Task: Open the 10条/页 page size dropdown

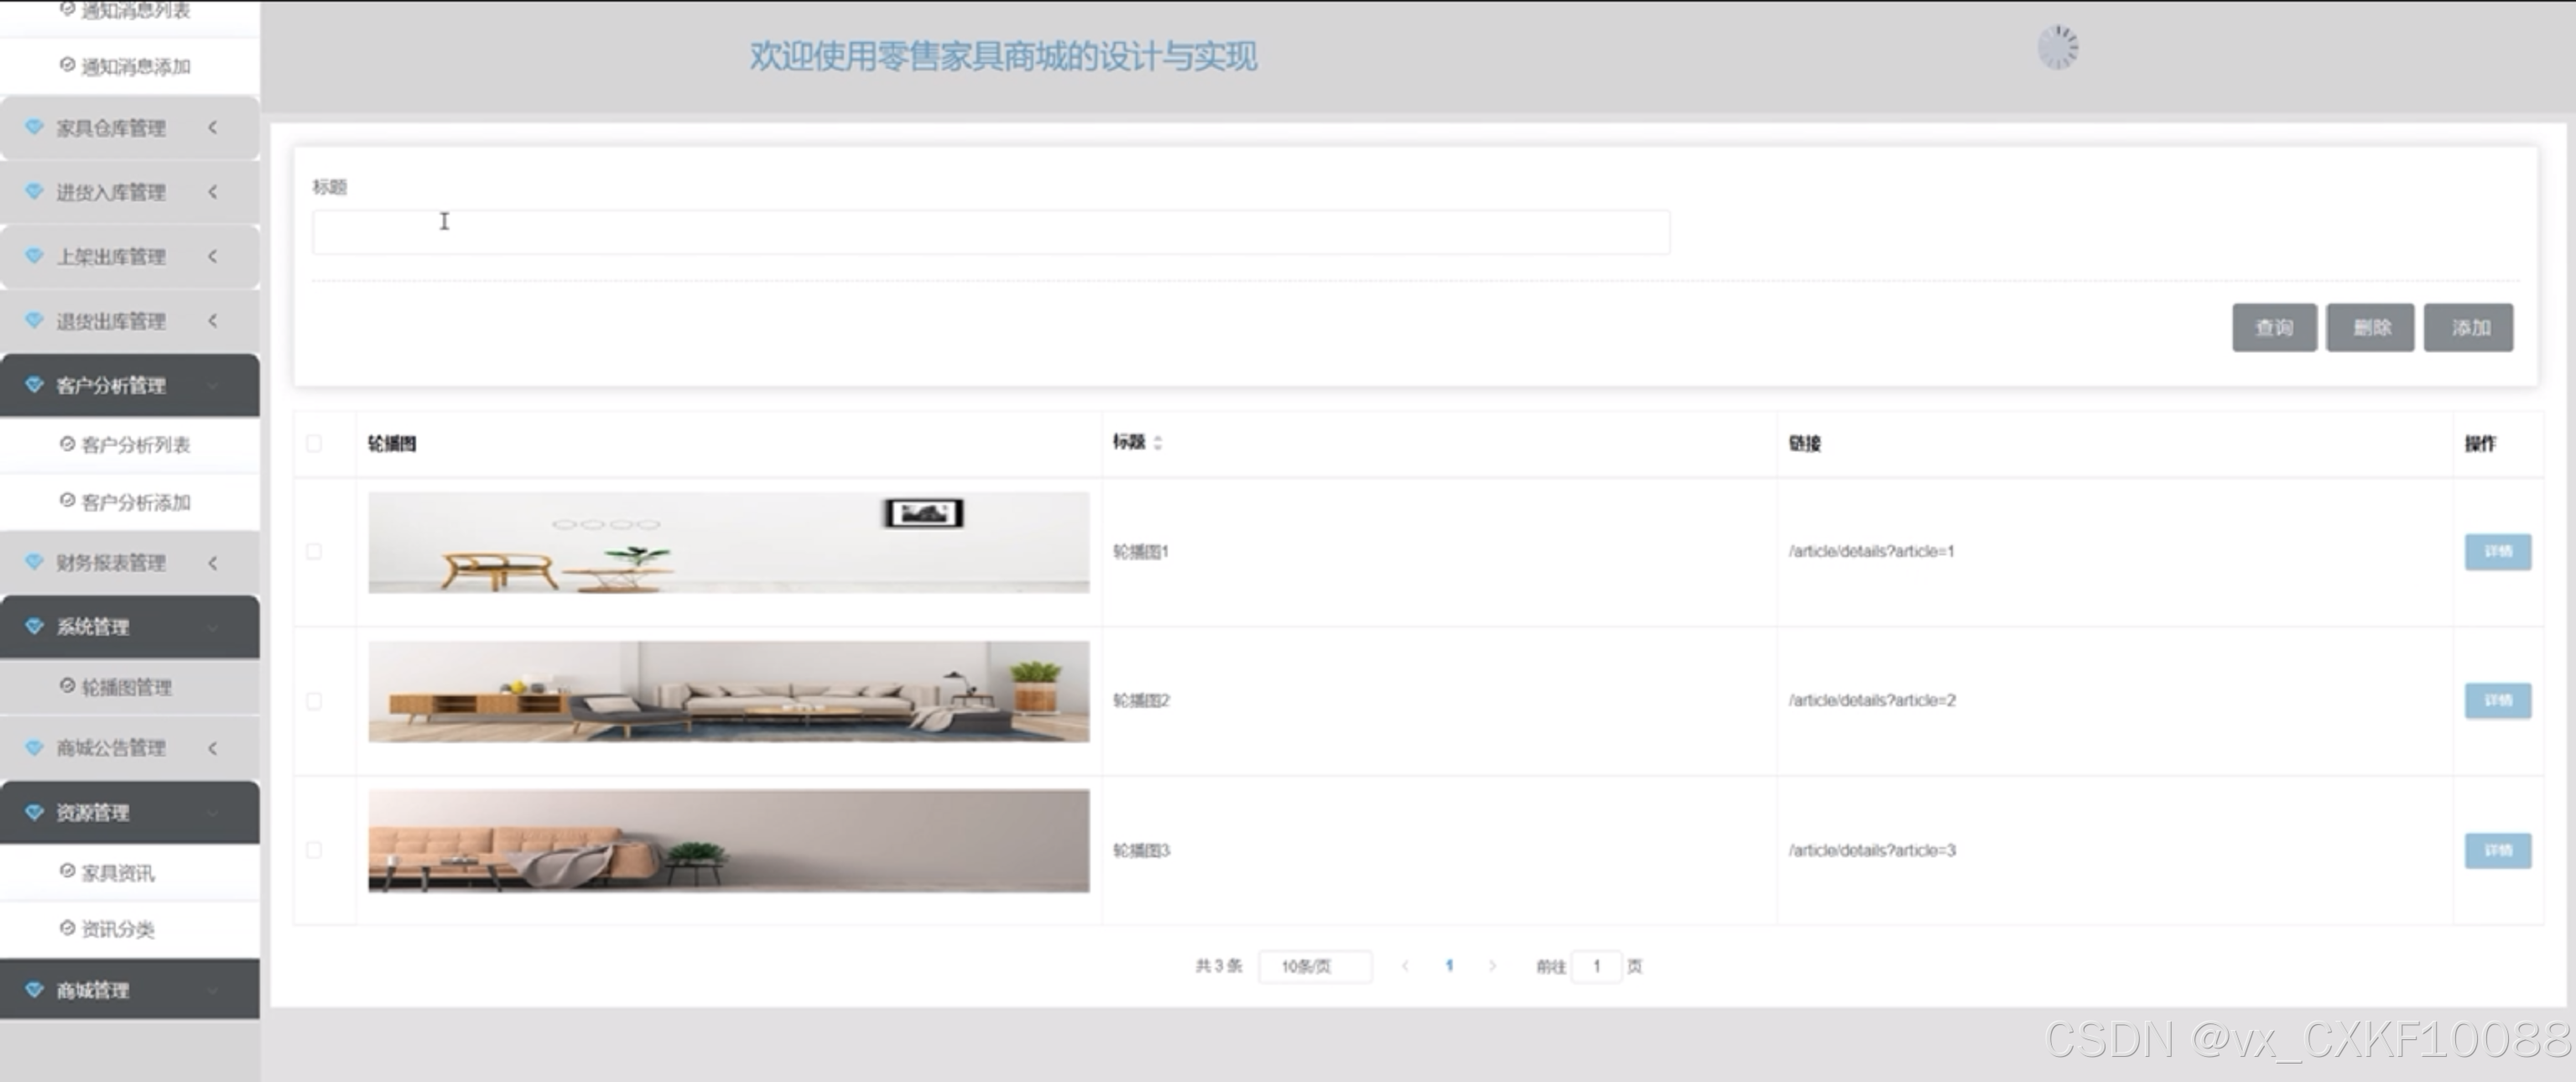Action: [1314, 966]
